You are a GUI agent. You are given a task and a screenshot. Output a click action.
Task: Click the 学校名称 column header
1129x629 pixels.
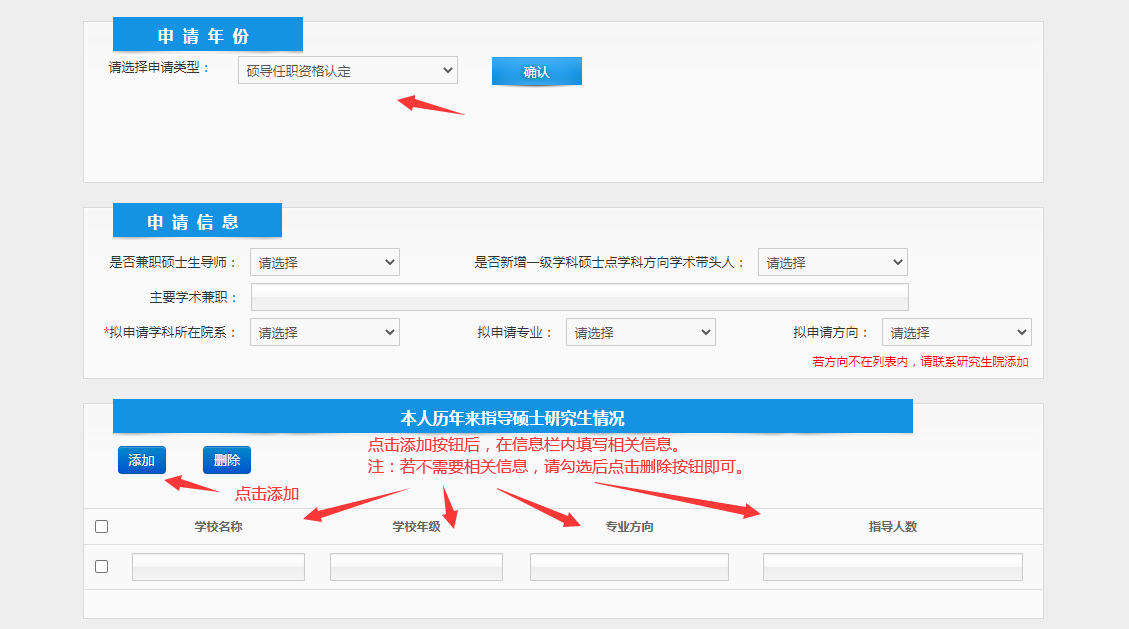coord(218,526)
